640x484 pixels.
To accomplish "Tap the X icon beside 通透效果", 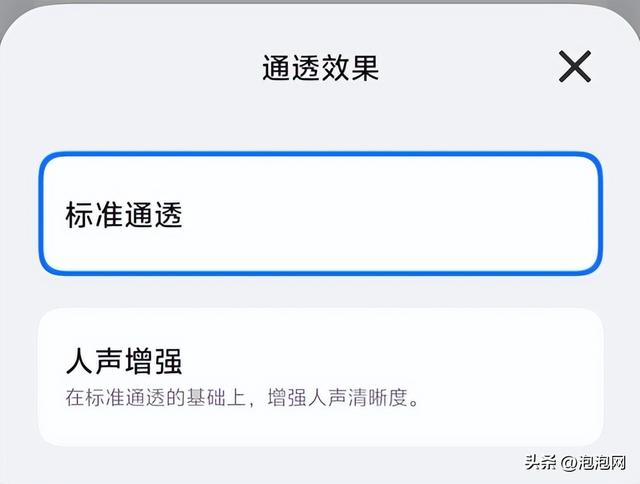I will coord(575,67).
